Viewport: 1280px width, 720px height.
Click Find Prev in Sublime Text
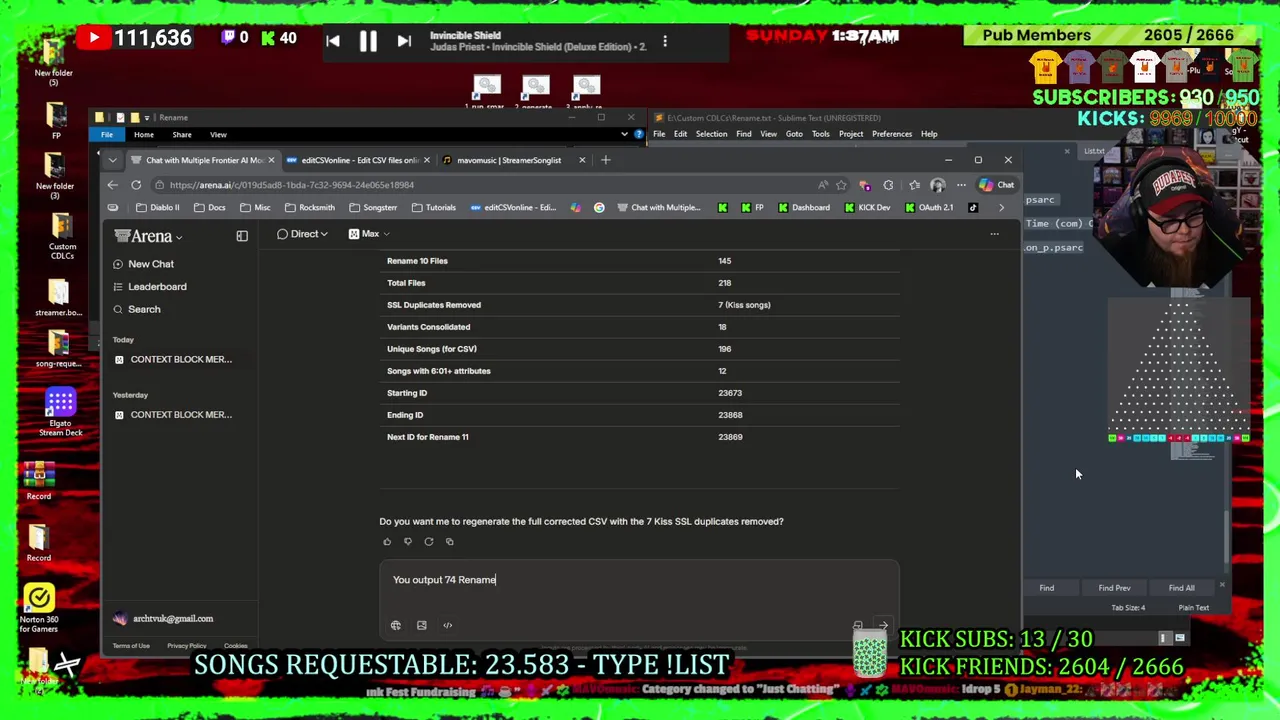tap(1114, 588)
